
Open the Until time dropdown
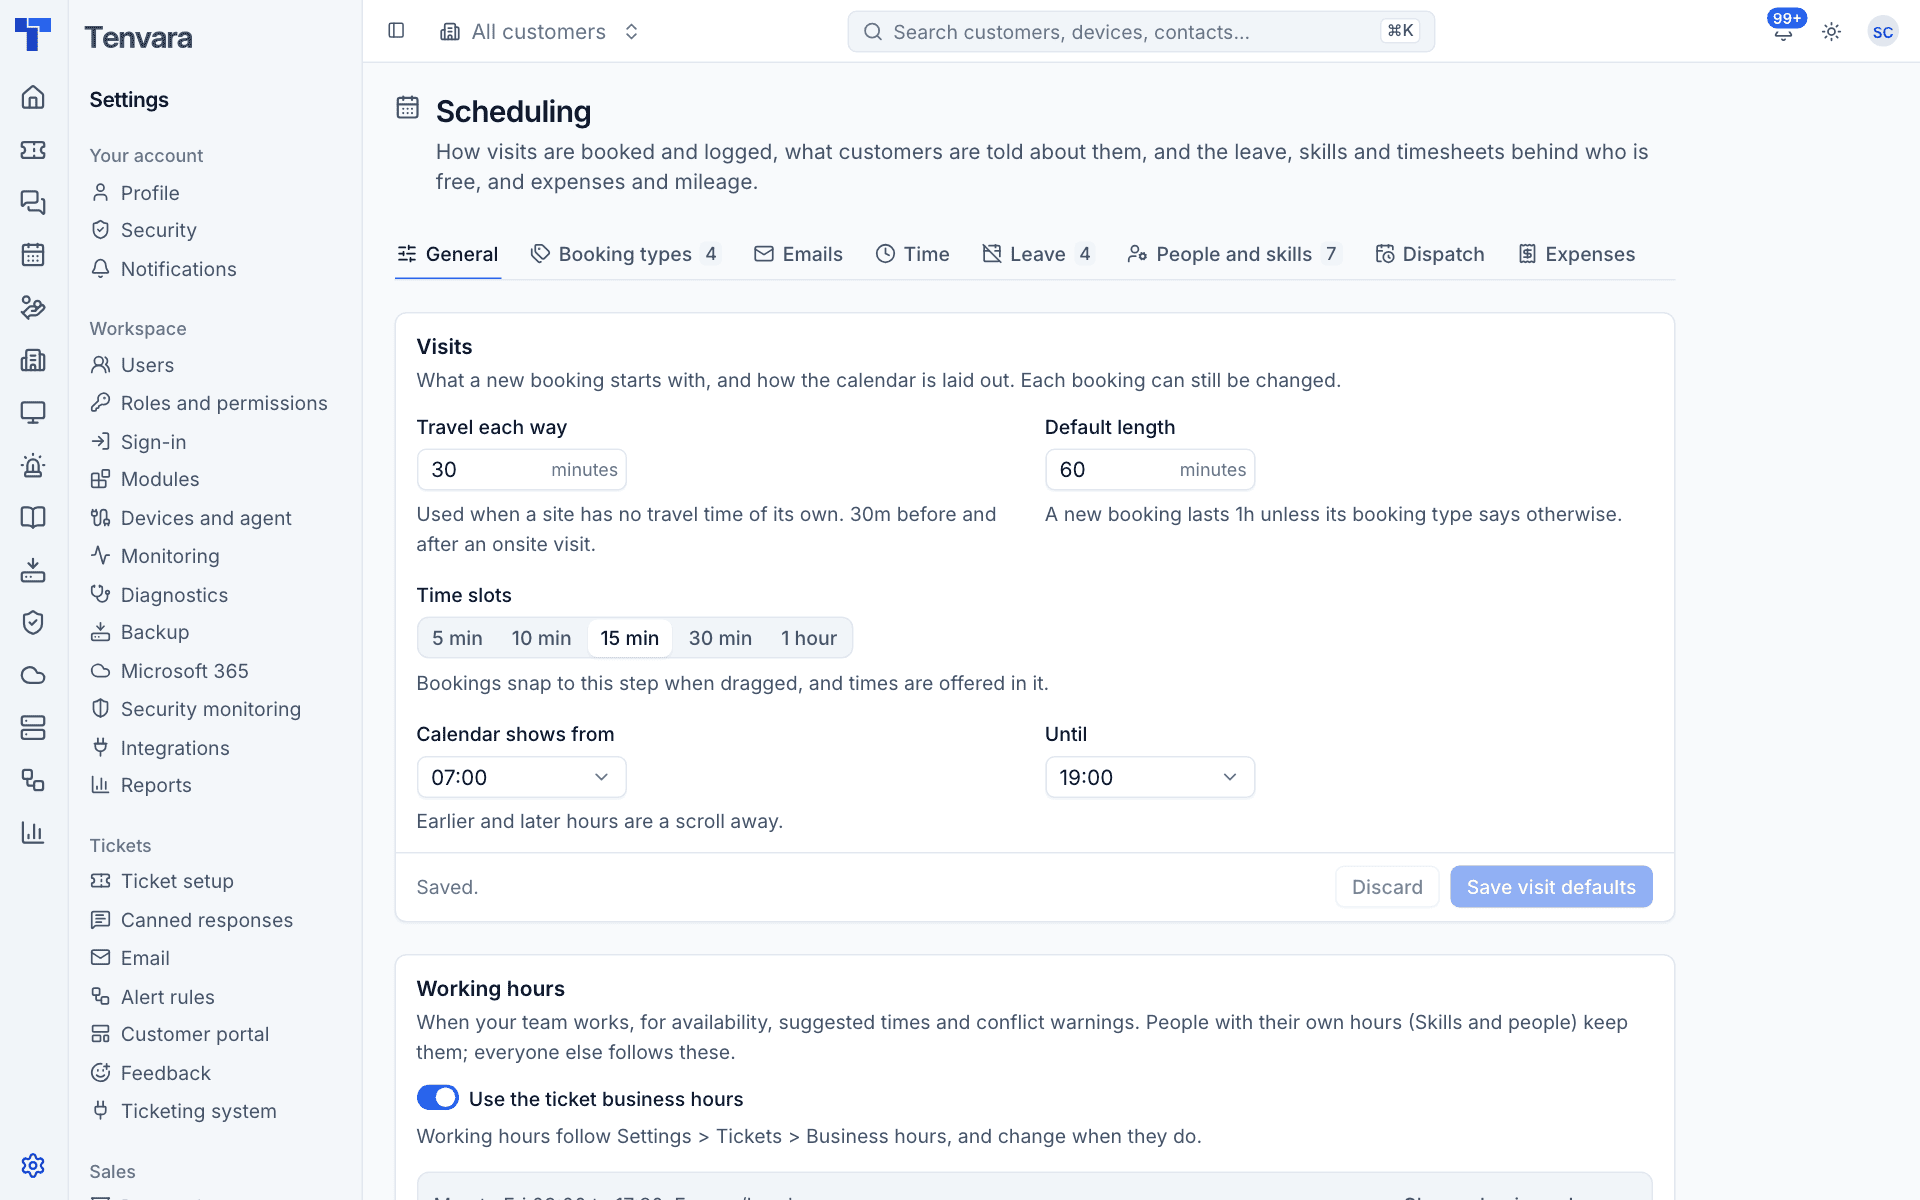tap(1149, 777)
